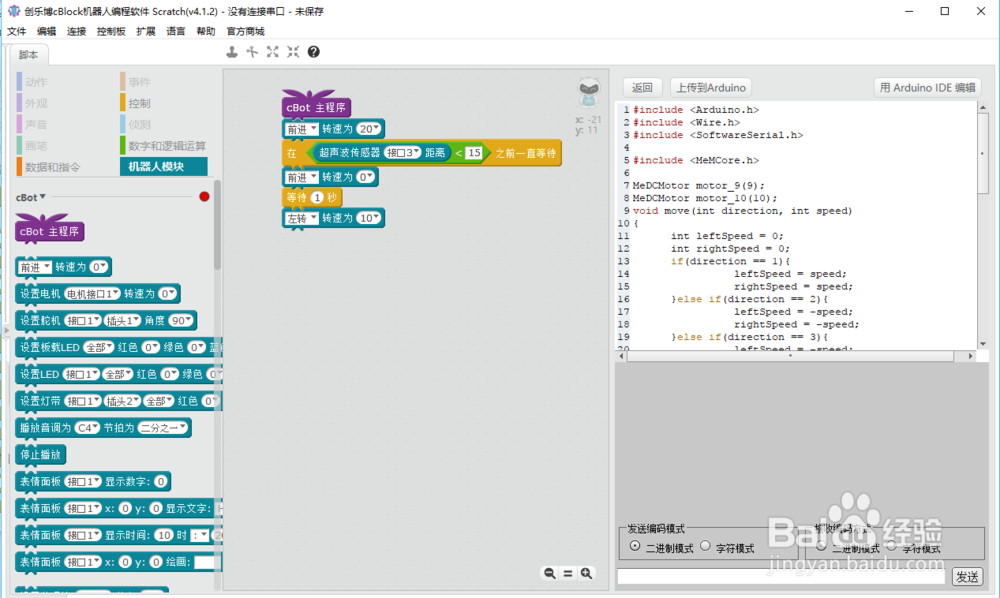1000x598 pixels.
Task: Select the 数字和逻辑运算 block category
Action: click(163, 146)
